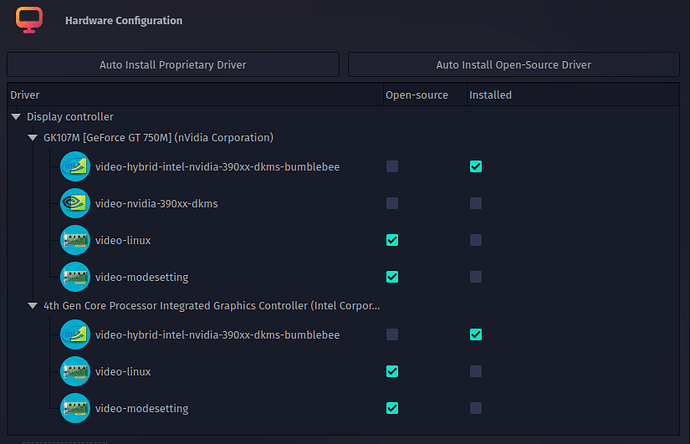Image resolution: width=690 pixels, height=444 pixels.
Task: Toggle Open-source checkbox for Intel bumblebee driver
Action: pos(392,334)
